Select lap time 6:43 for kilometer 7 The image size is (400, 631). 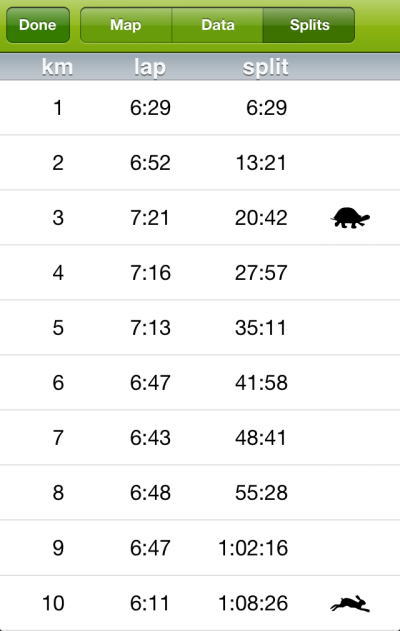150,437
